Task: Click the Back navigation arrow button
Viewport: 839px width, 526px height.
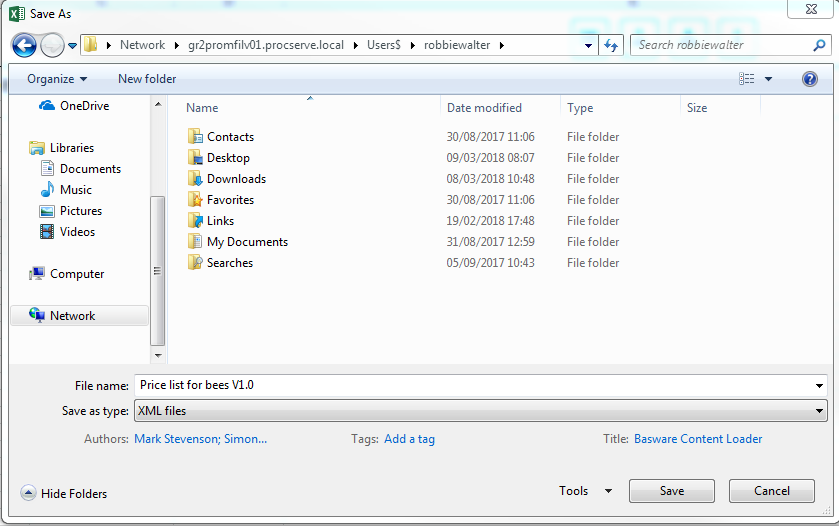Action: pyautogui.click(x=24, y=45)
